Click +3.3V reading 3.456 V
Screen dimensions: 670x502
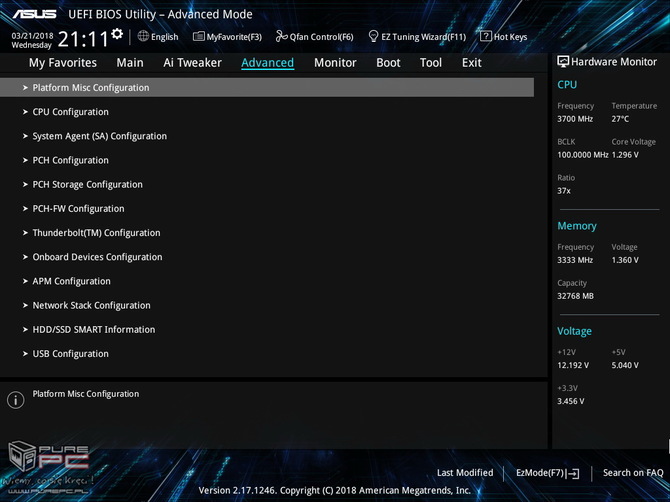pos(570,401)
